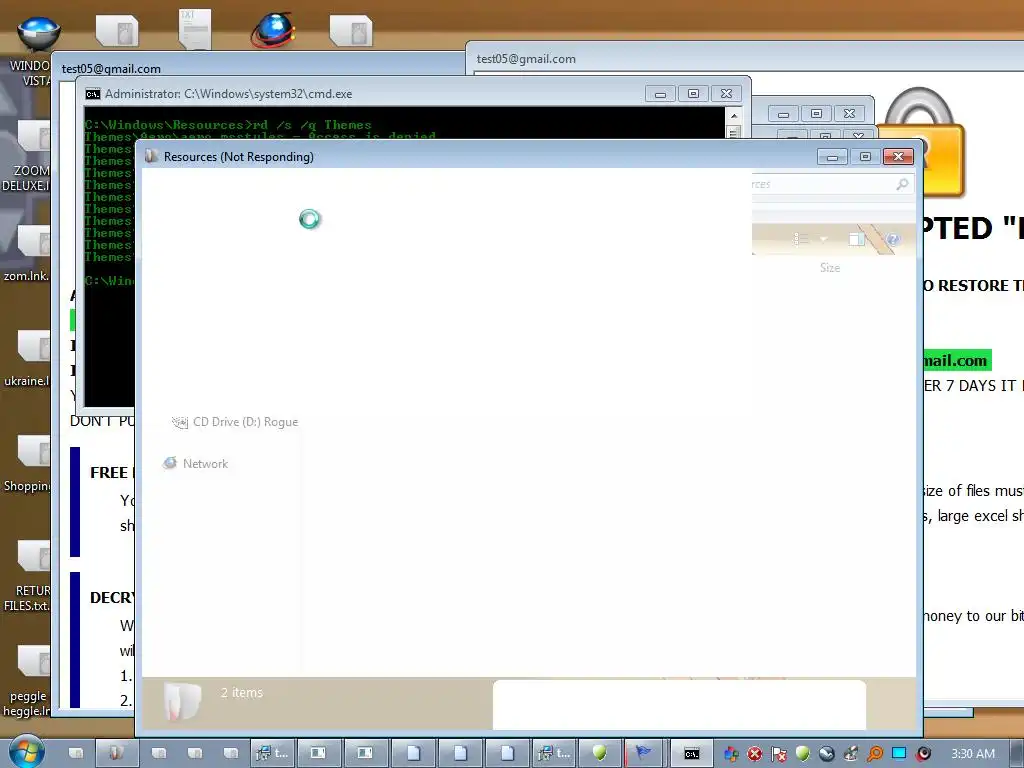Viewport: 1024px width, 768px height.
Task: Click the blue flag taskbar button
Action: [644, 754]
